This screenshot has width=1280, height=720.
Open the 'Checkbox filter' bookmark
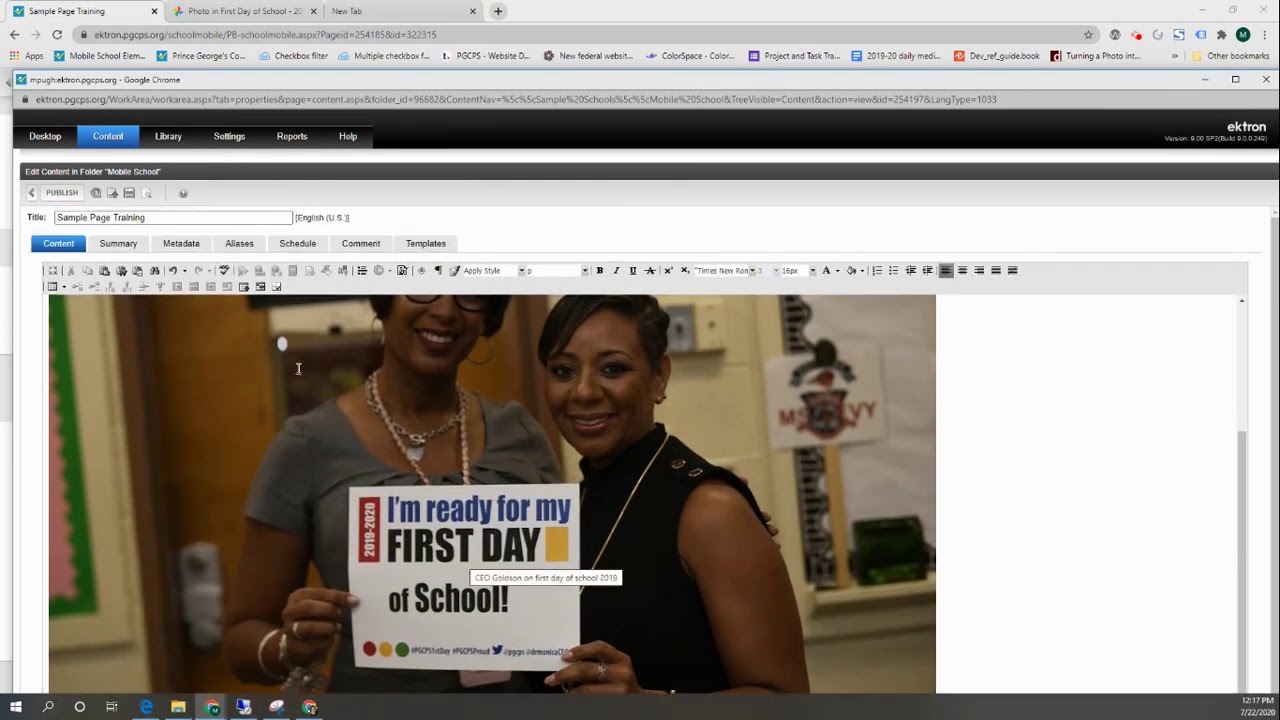tap(293, 56)
